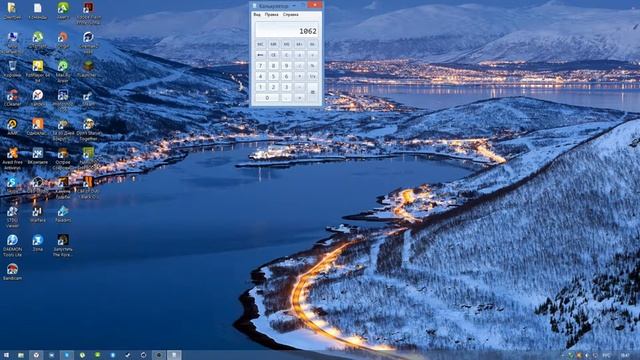Select the Minecraft-style launcher grass block icon
This screenshot has height=360, width=640.
(88, 69)
